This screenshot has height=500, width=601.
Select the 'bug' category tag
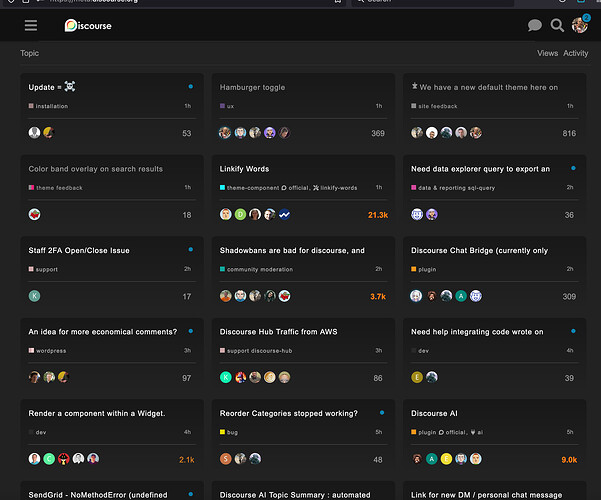229,433
